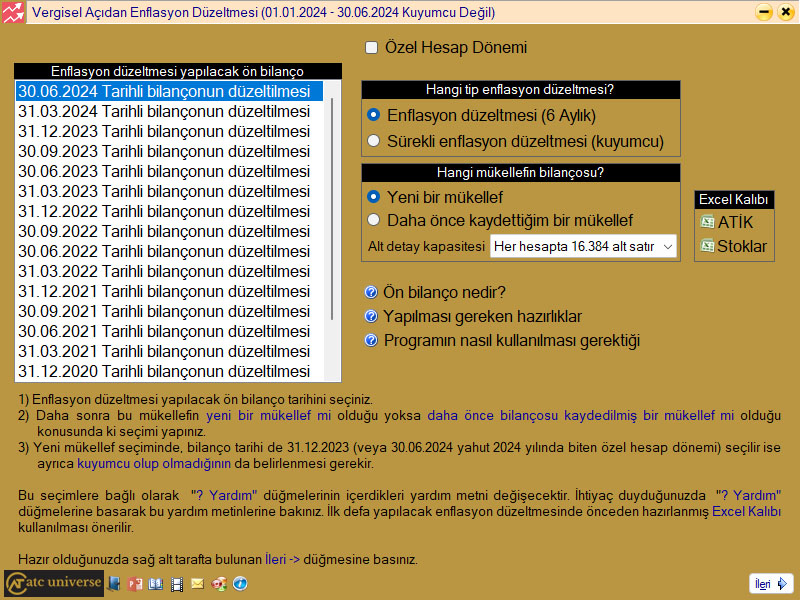This screenshot has height=600, width=800.
Task: Click help icon beside Yapılması gereken hazırlıklar
Action: click(371, 316)
